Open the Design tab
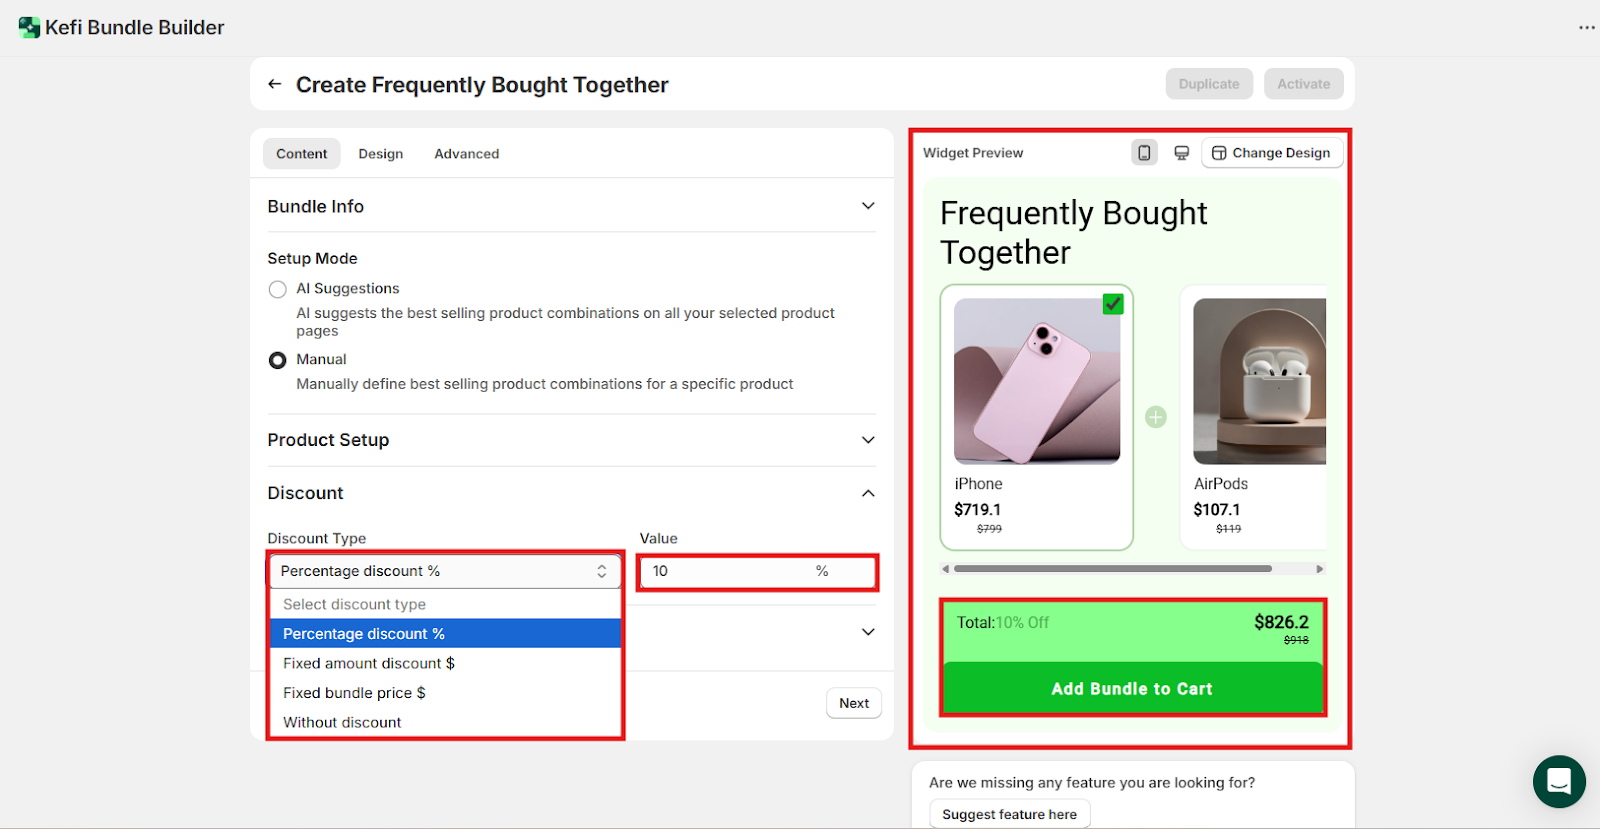 pyautogui.click(x=380, y=154)
